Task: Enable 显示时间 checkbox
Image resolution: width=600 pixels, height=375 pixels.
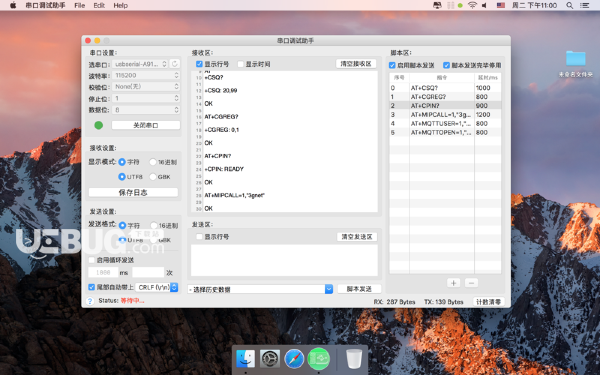Action: (241, 64)
